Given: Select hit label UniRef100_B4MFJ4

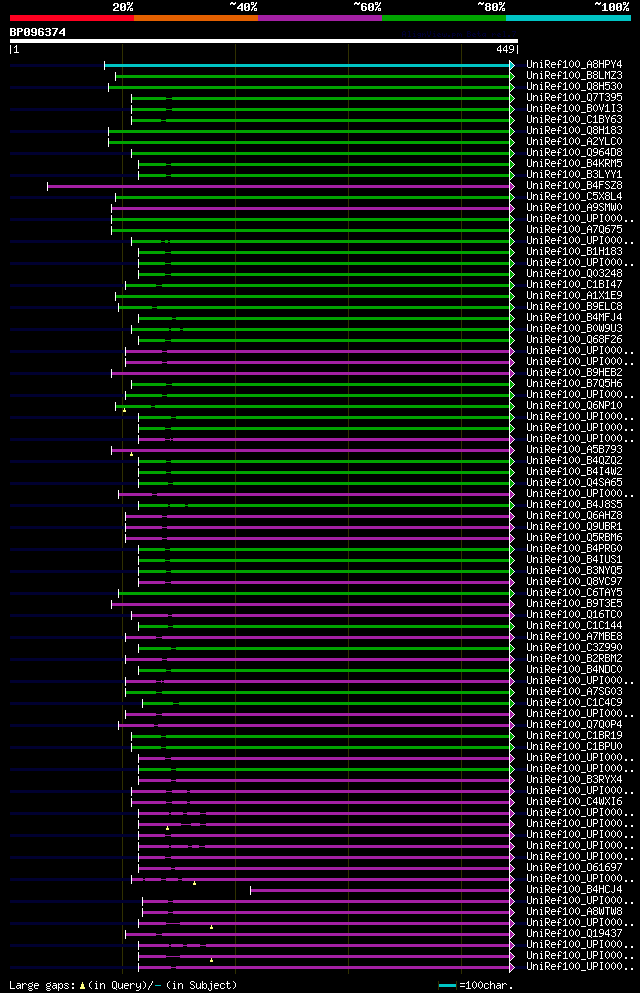Looking at the screenshot, I should point(574,317).
